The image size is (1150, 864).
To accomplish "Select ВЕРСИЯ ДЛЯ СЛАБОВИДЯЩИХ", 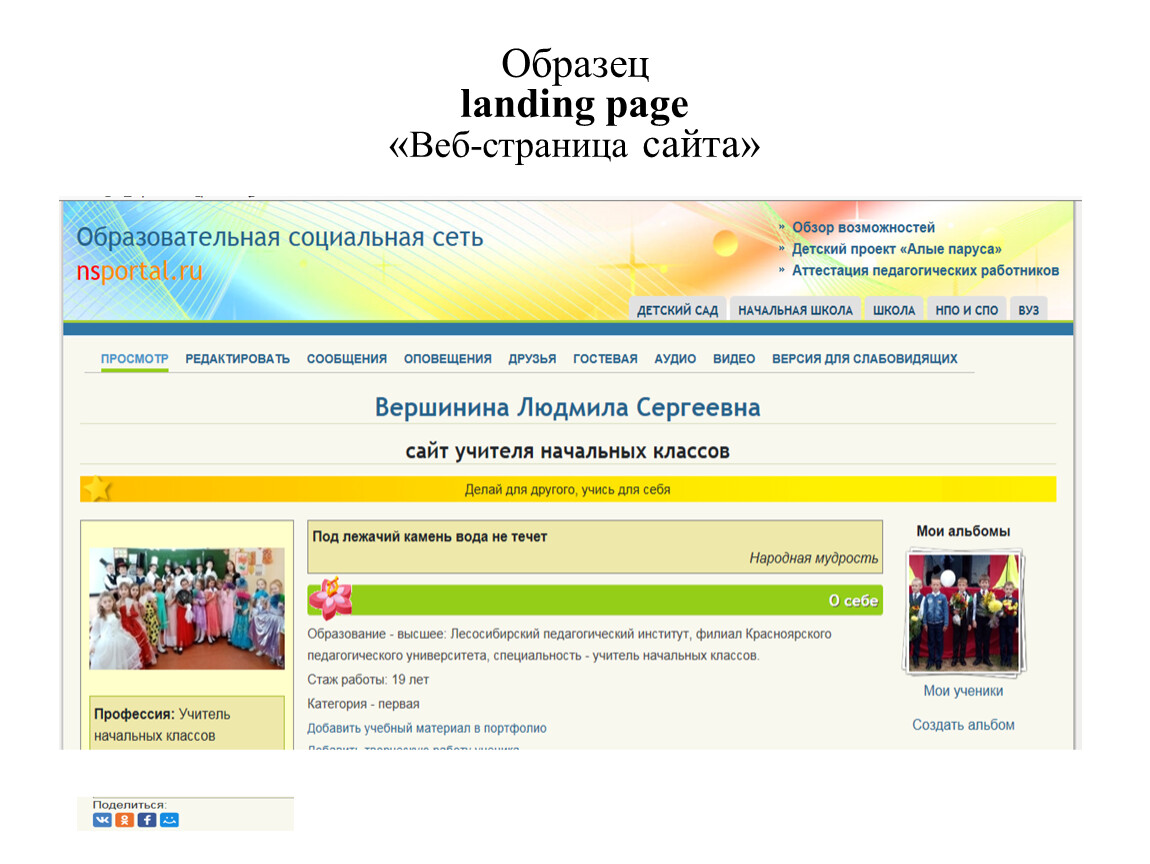I will point(865,359).
